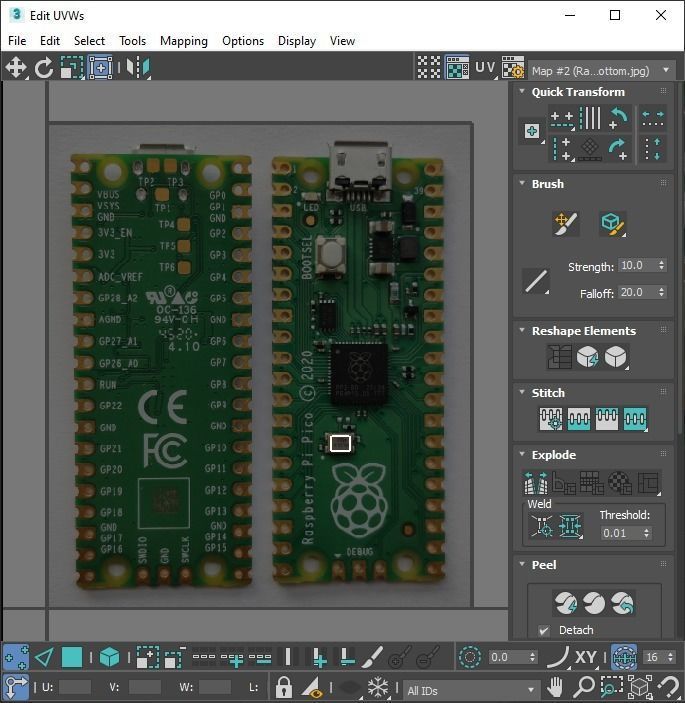685x703 pixels.
Task: Collapse the Stitch rollout
Action: (522, 392)
